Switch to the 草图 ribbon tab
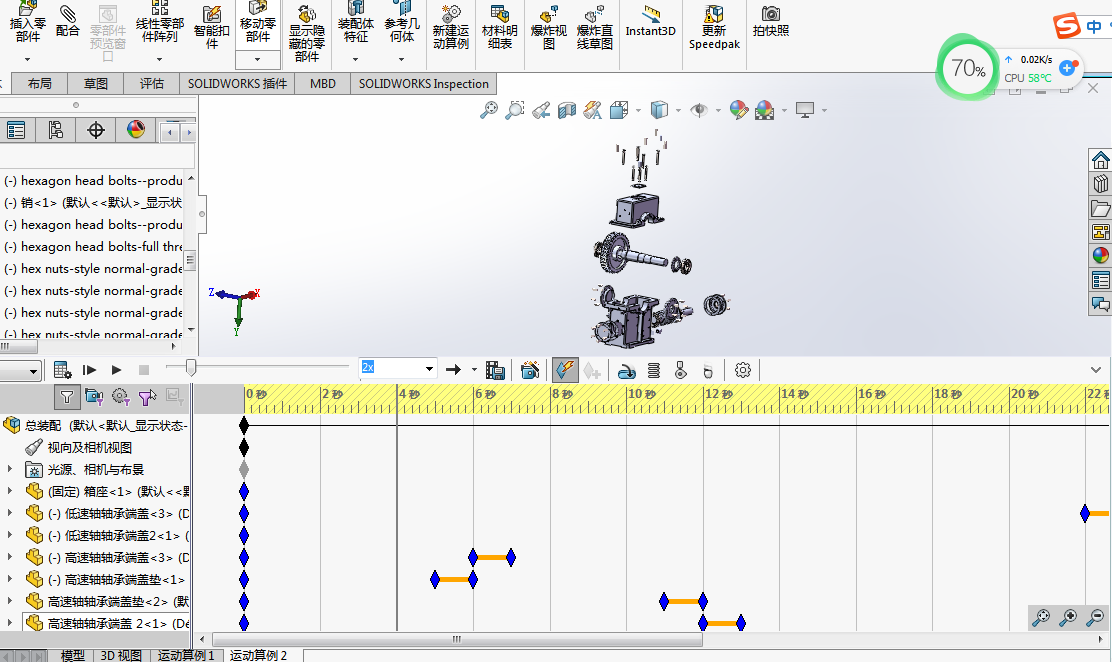 pyautogui.click(x=96, y=84)
